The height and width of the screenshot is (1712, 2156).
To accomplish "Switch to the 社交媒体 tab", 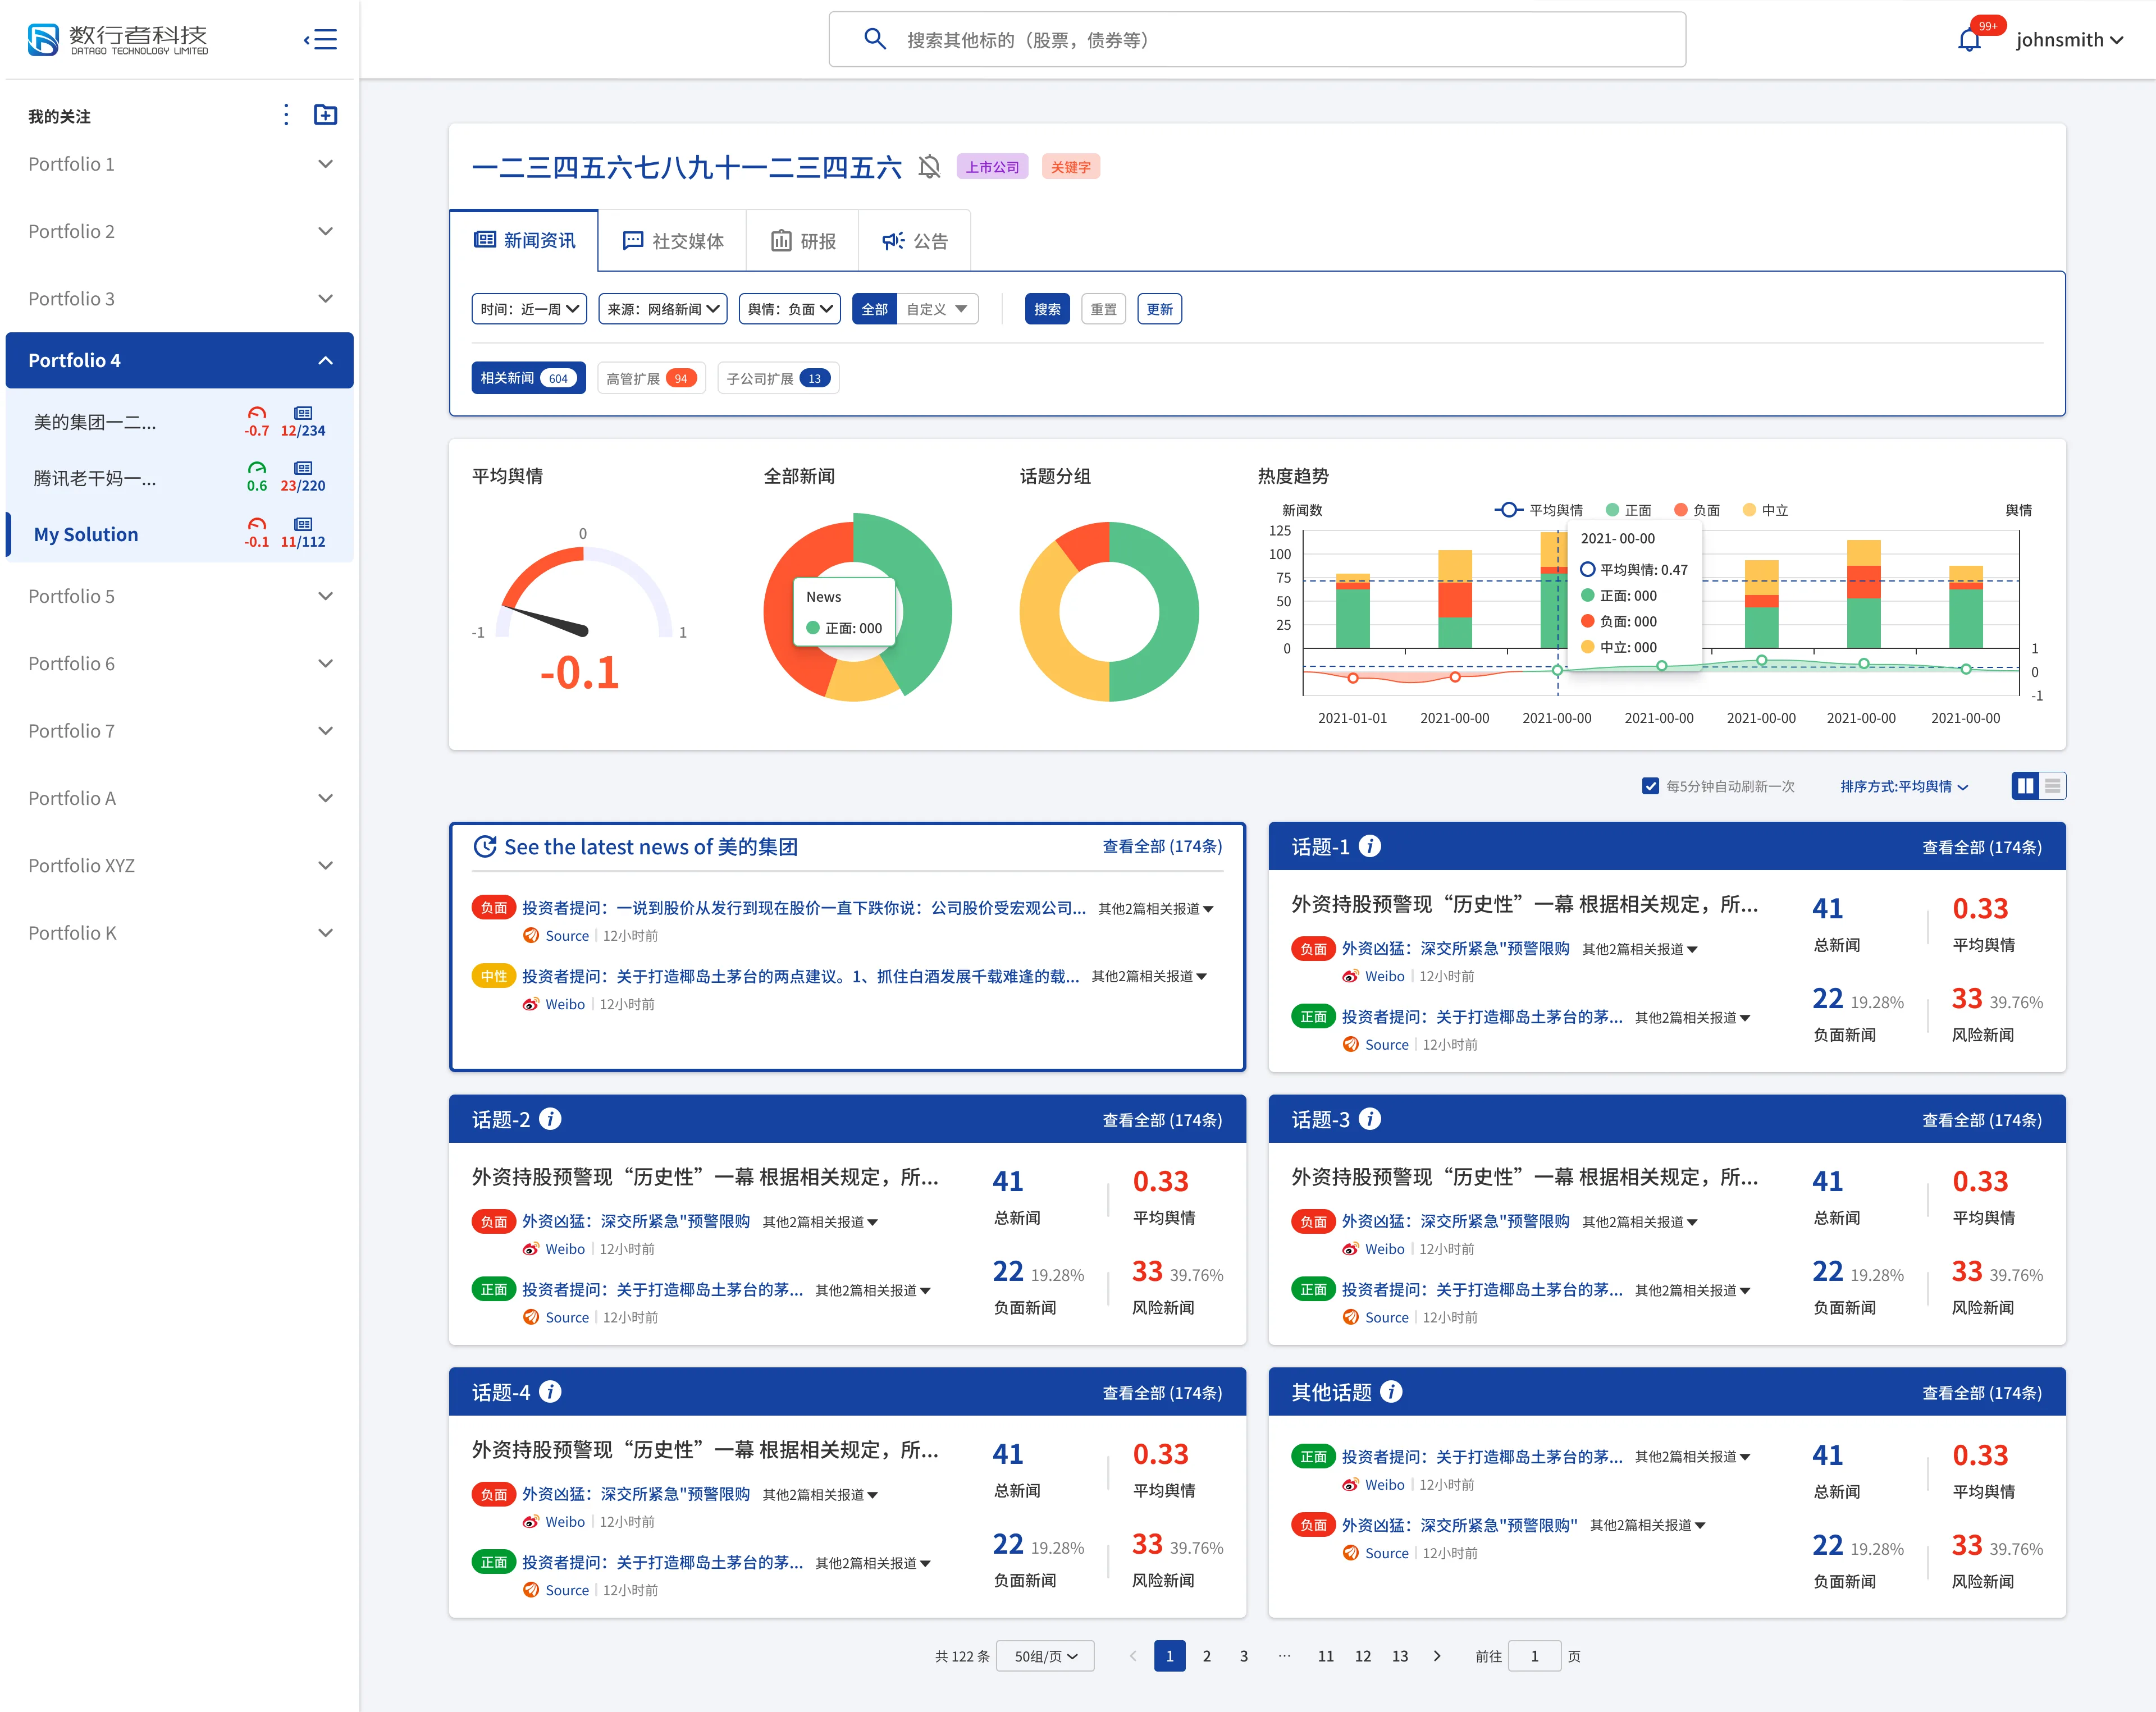I will [672, 241].
